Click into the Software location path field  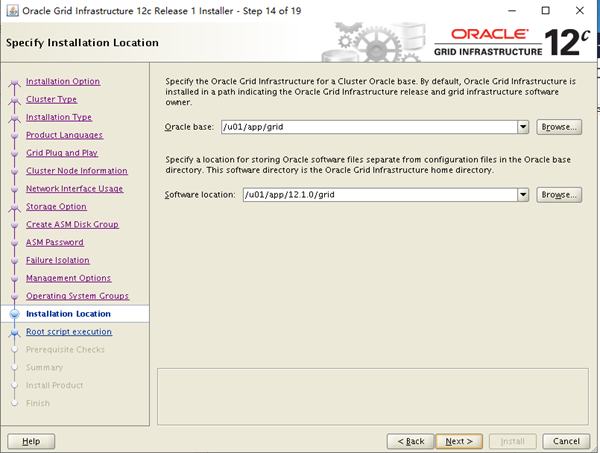[380, 195]
